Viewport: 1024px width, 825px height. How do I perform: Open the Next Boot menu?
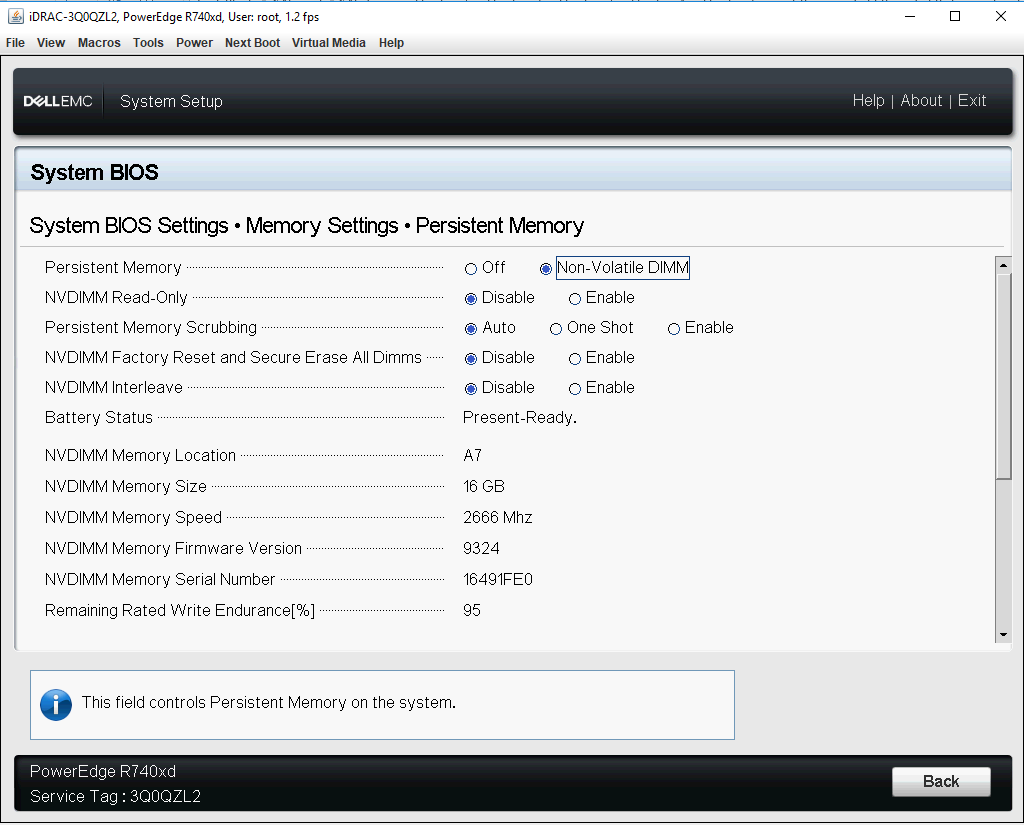[x=252, y=42]
